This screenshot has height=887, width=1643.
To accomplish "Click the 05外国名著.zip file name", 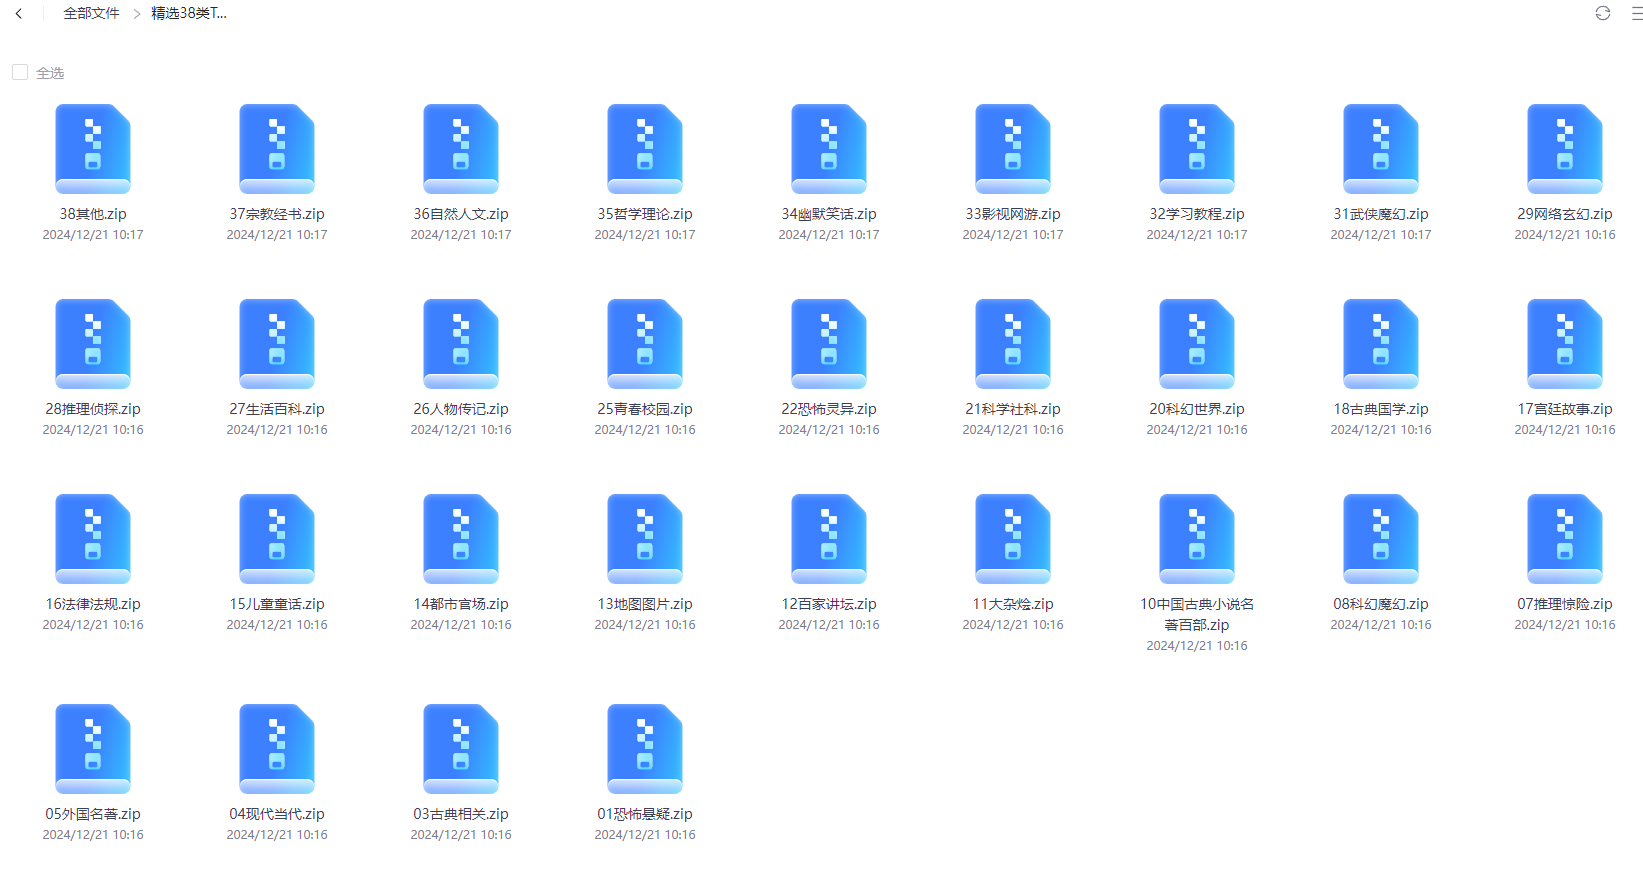I will coord(93,814).
